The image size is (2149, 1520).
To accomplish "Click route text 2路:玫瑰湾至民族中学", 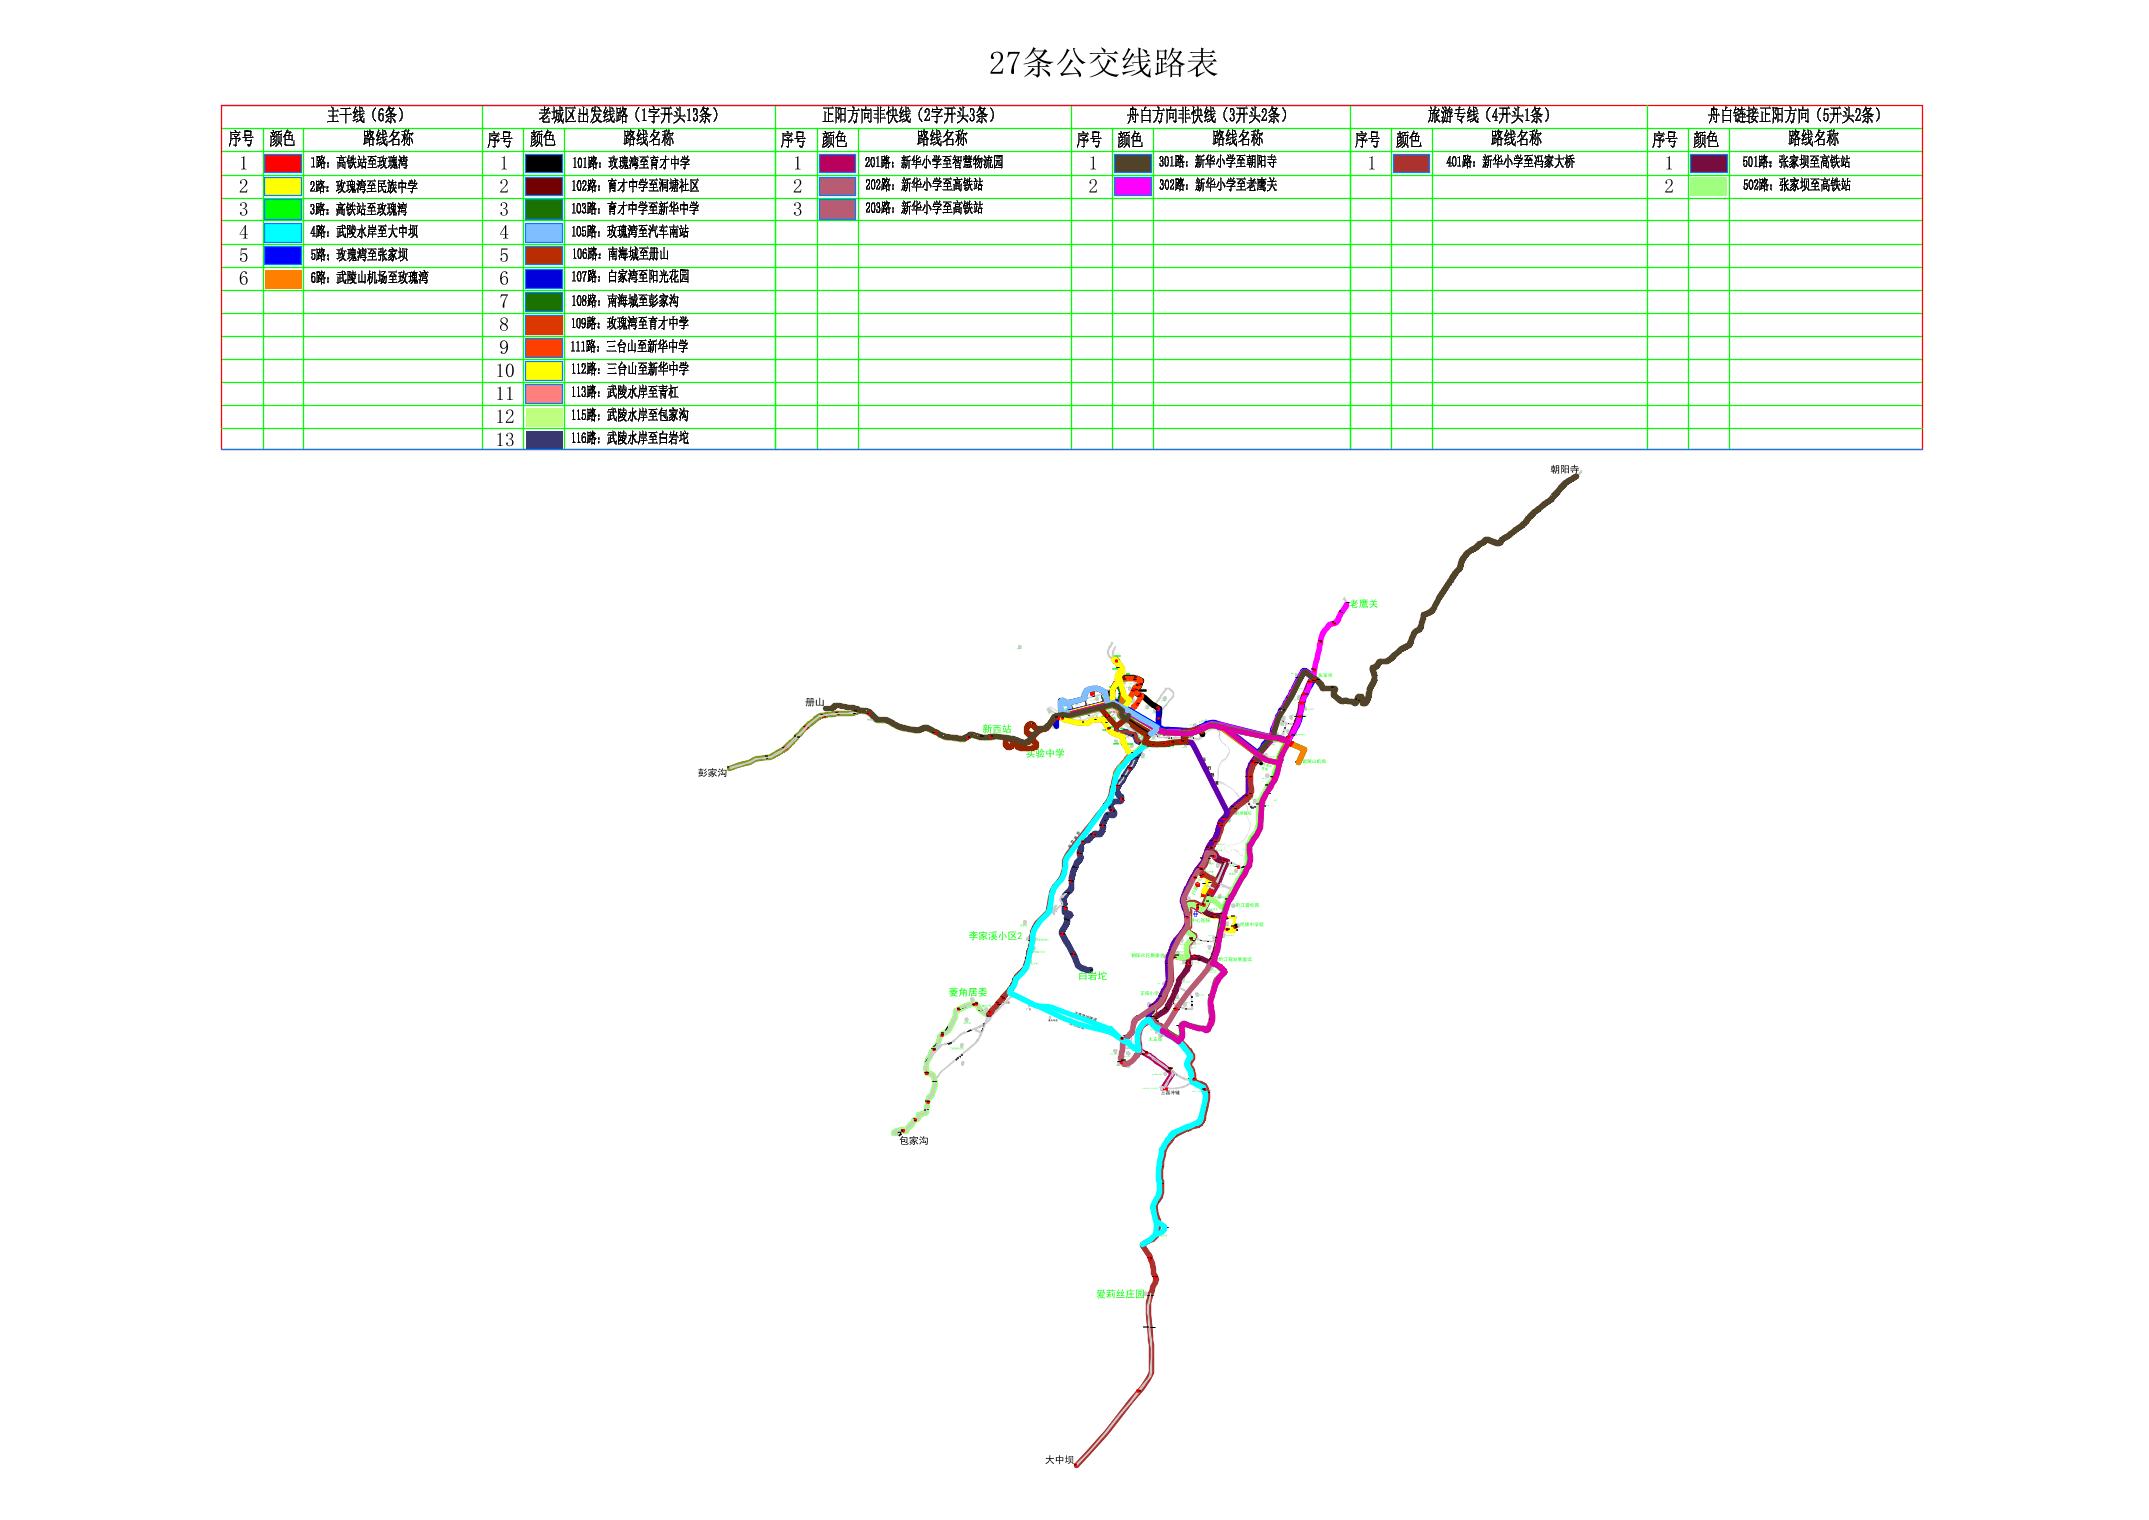I will tap(364, 186).
